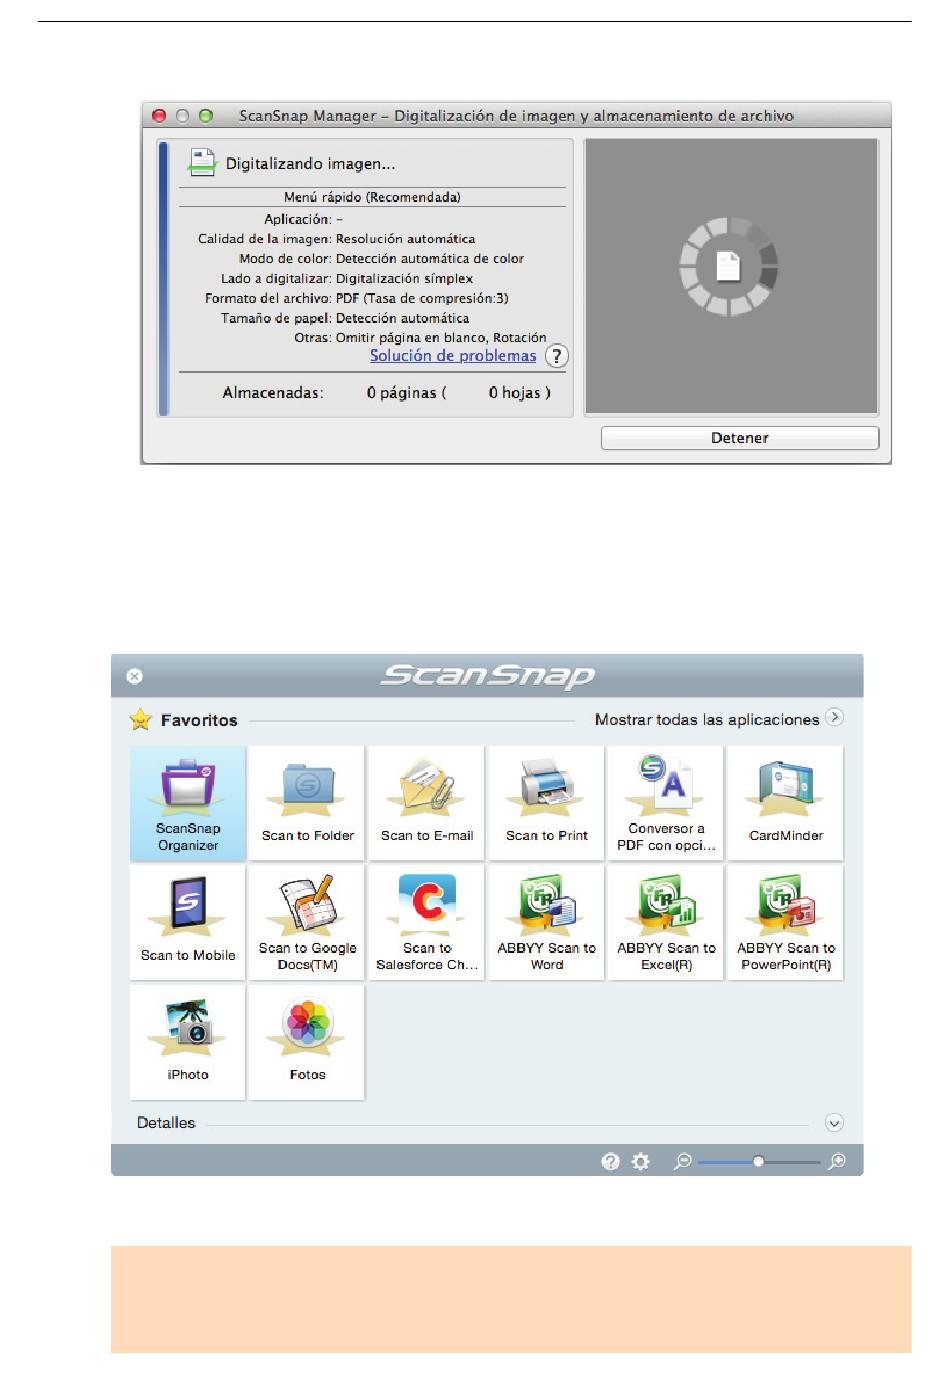Click 'Detección automática de color' value

430,258
